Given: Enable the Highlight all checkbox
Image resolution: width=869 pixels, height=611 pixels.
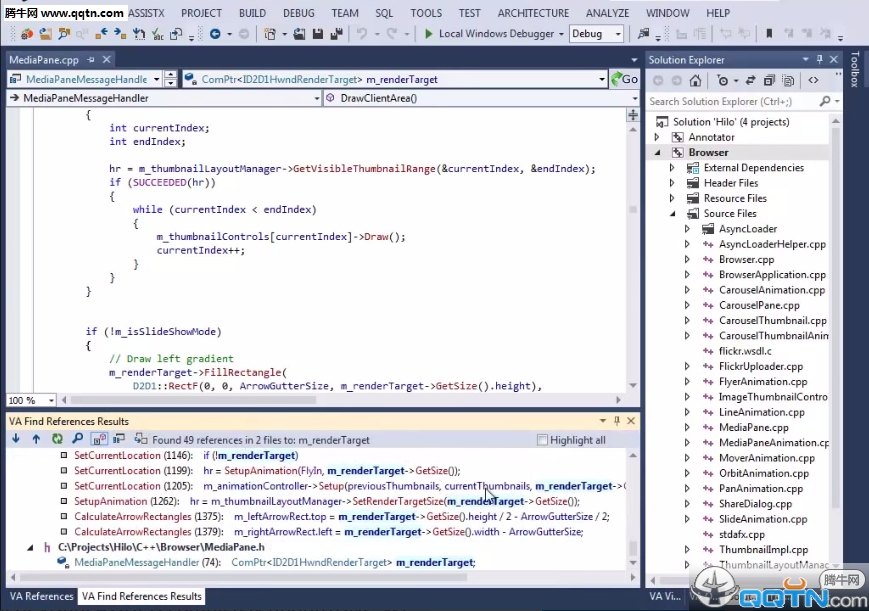Looking at the screenshot, I should pyautogui.click(x=542, y=440).
